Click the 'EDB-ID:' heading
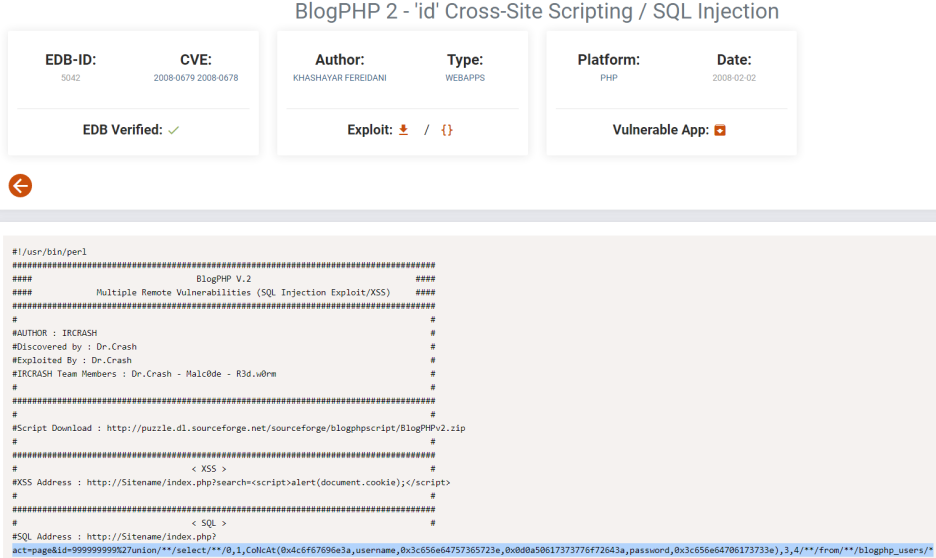The height and width of the screenshot is (558, 936). click(70, 60)
